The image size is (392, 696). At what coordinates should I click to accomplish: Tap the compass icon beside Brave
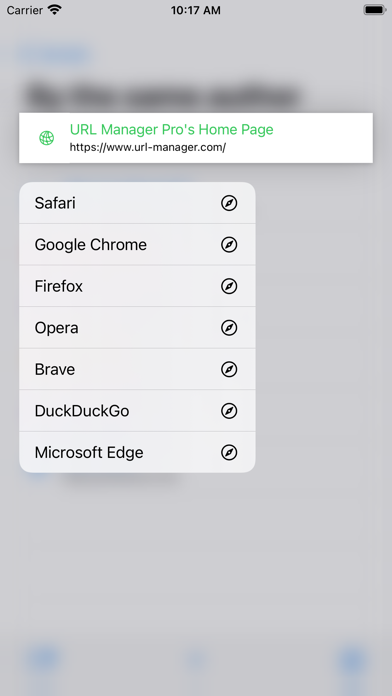click(x=229, y=369)
